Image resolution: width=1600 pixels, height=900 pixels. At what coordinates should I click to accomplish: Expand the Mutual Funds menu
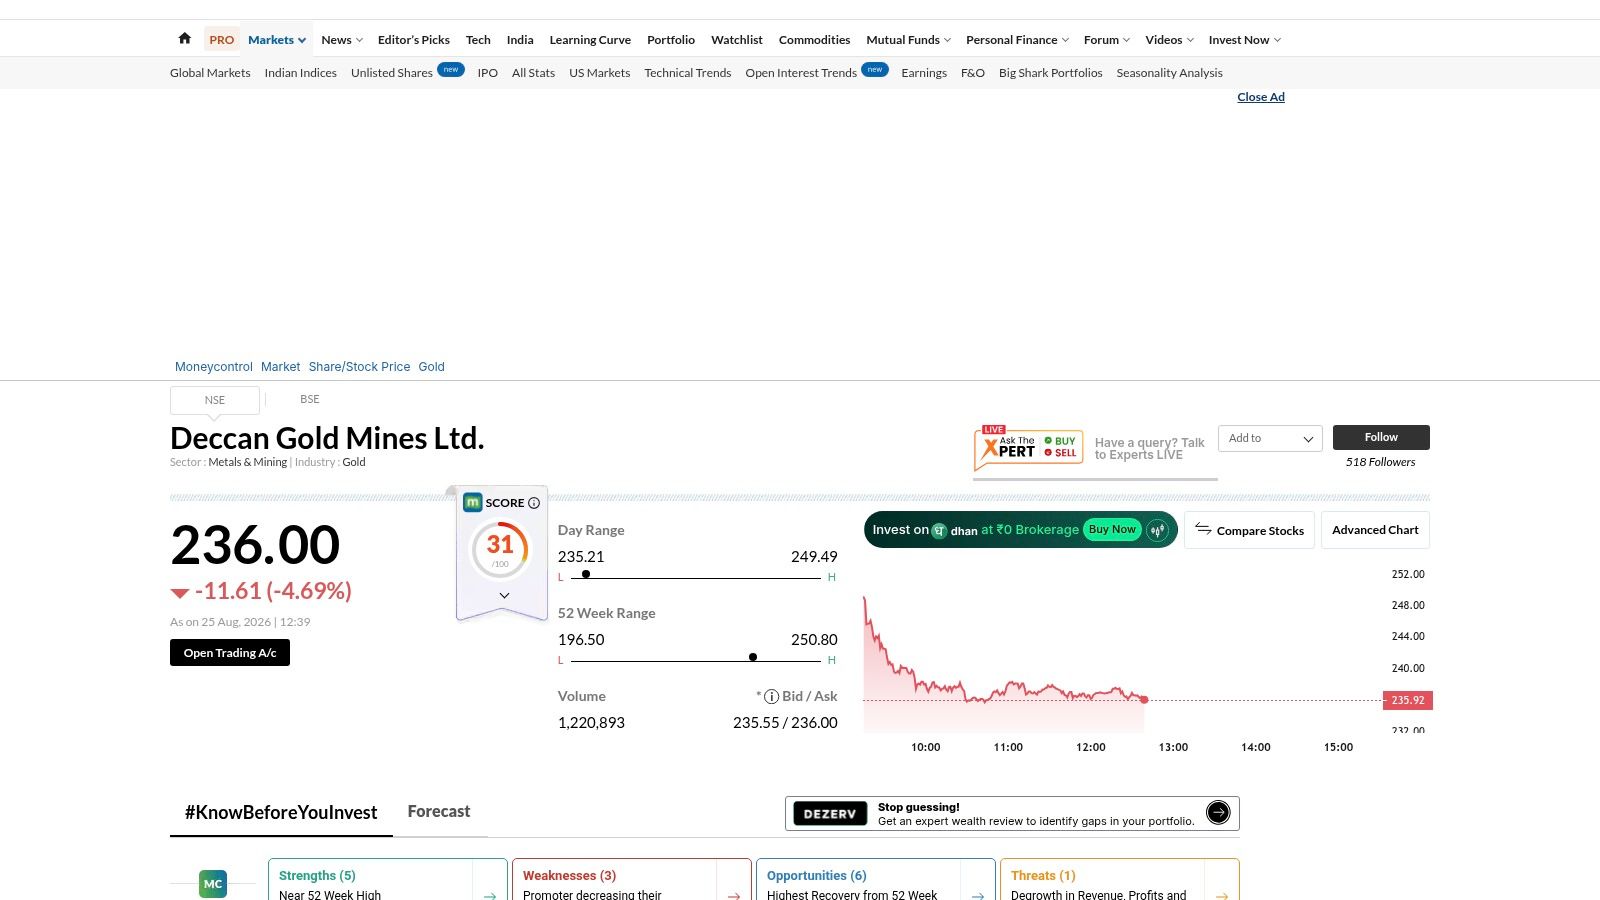coord(908,40)
